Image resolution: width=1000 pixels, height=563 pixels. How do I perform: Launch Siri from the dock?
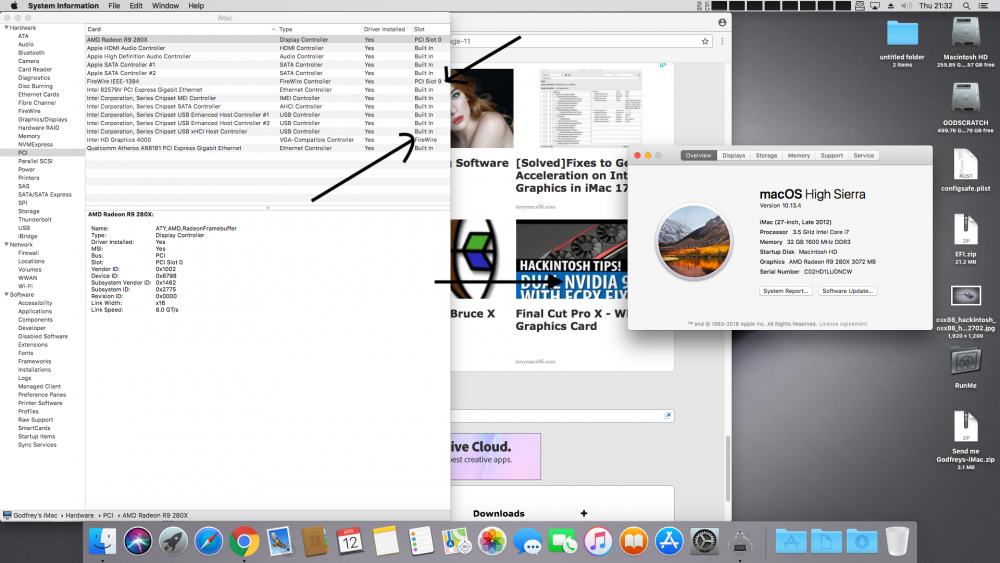(x=138, y=542)
